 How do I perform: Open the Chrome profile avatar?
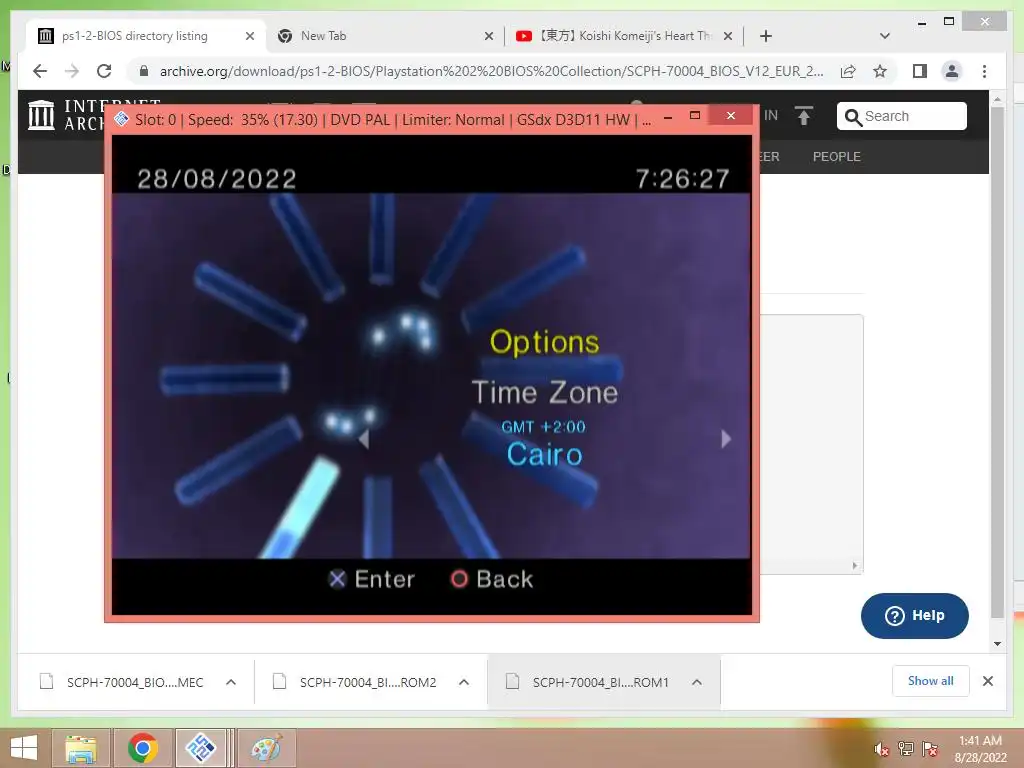coord(952,71)
